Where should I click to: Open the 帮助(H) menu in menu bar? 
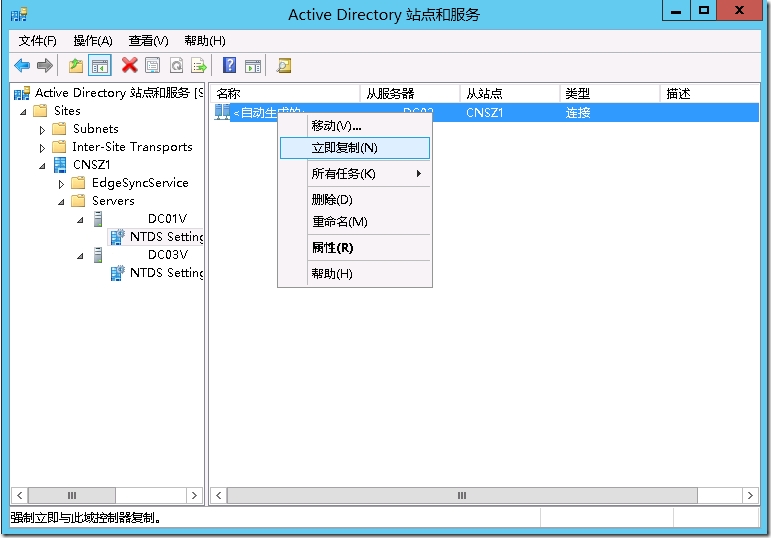(205, 40)
